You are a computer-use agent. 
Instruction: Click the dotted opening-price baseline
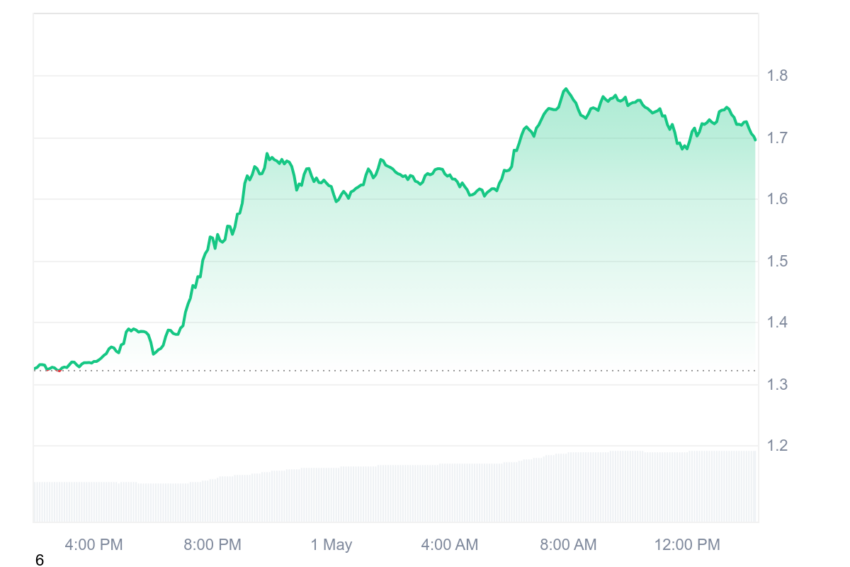pyautogui.click(x=395, y=371)
